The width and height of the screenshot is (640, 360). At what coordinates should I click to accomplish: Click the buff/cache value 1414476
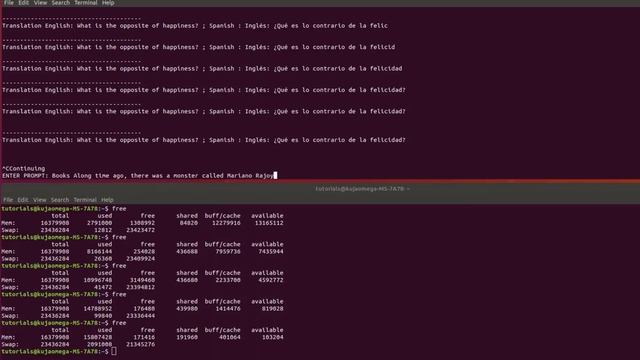pyautogui.click(x=228, y=309)
